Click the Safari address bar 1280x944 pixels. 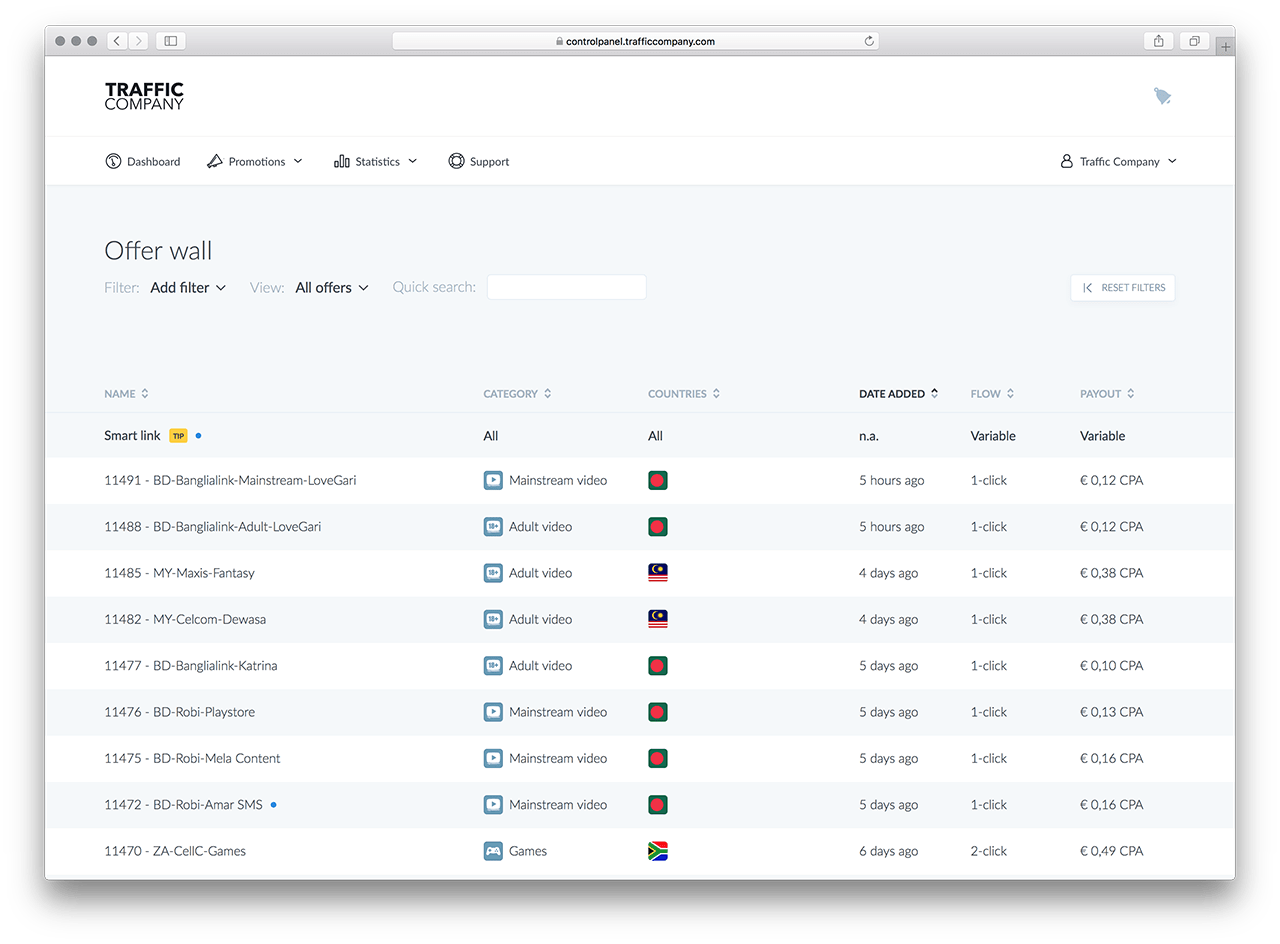tap(635, 41)
